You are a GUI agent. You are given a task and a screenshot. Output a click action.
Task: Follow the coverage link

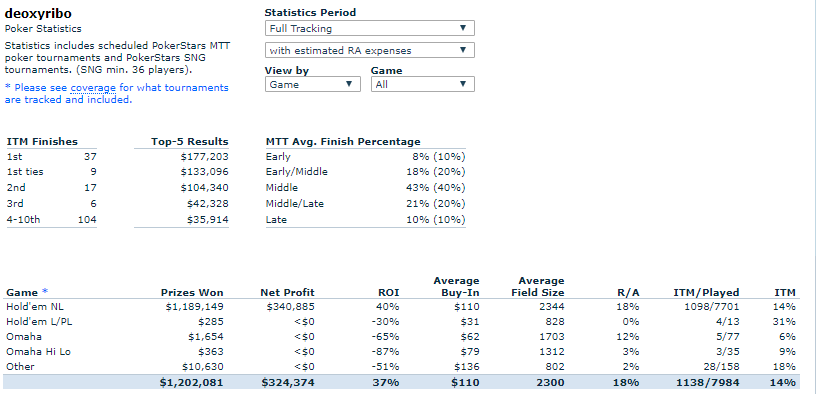tap(93, 88)
